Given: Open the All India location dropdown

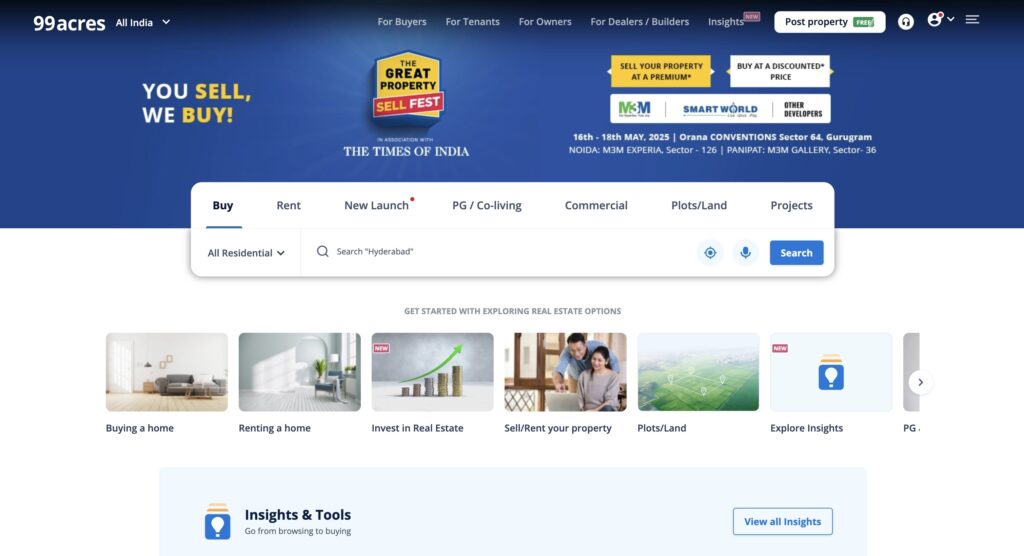Looking at the screenshot, I should (143, 22).
